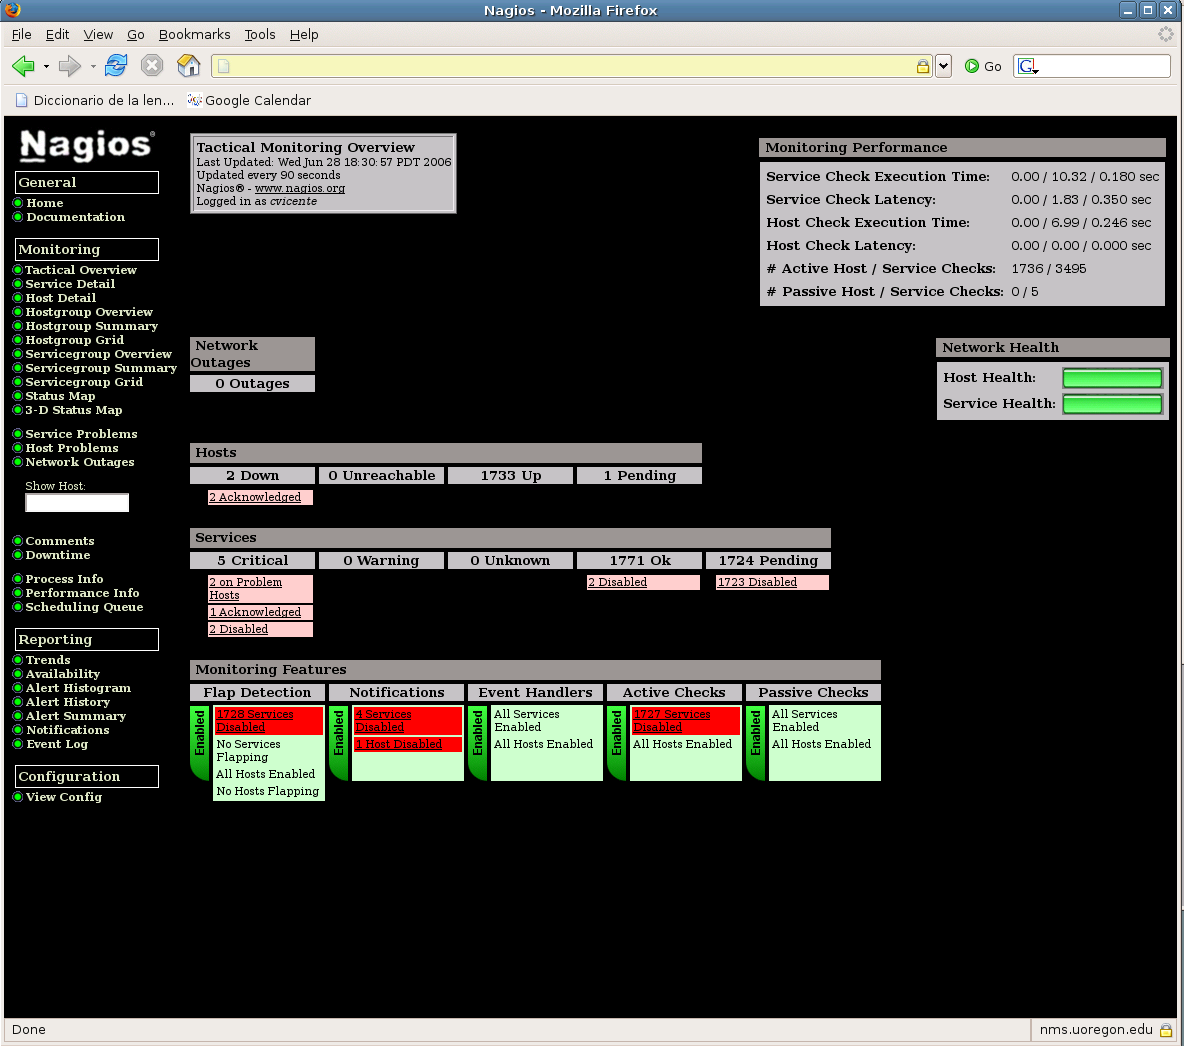
Task: Click the green bullet beside Tactical Overview
Action: point(17,270)
